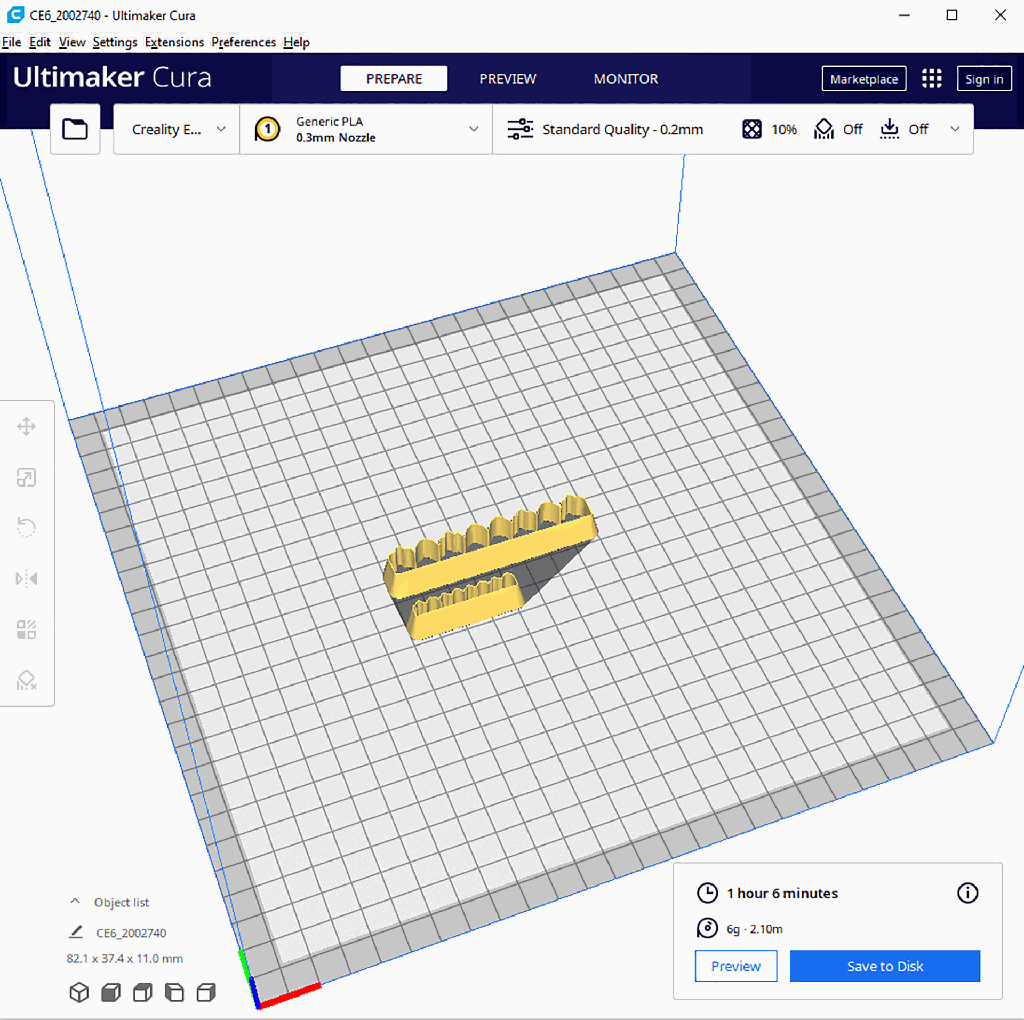Click the print info circle icon

(x=967, y=893)
